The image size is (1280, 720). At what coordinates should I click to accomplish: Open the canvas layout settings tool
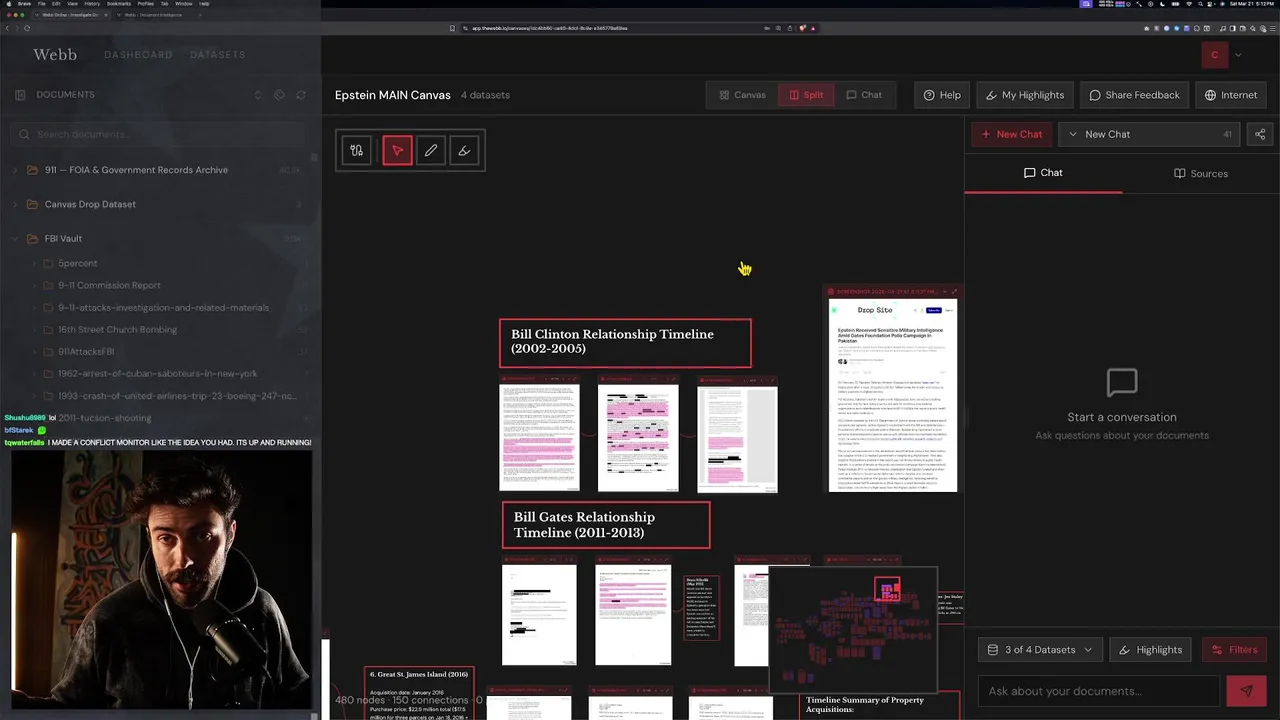click(356, 150)
